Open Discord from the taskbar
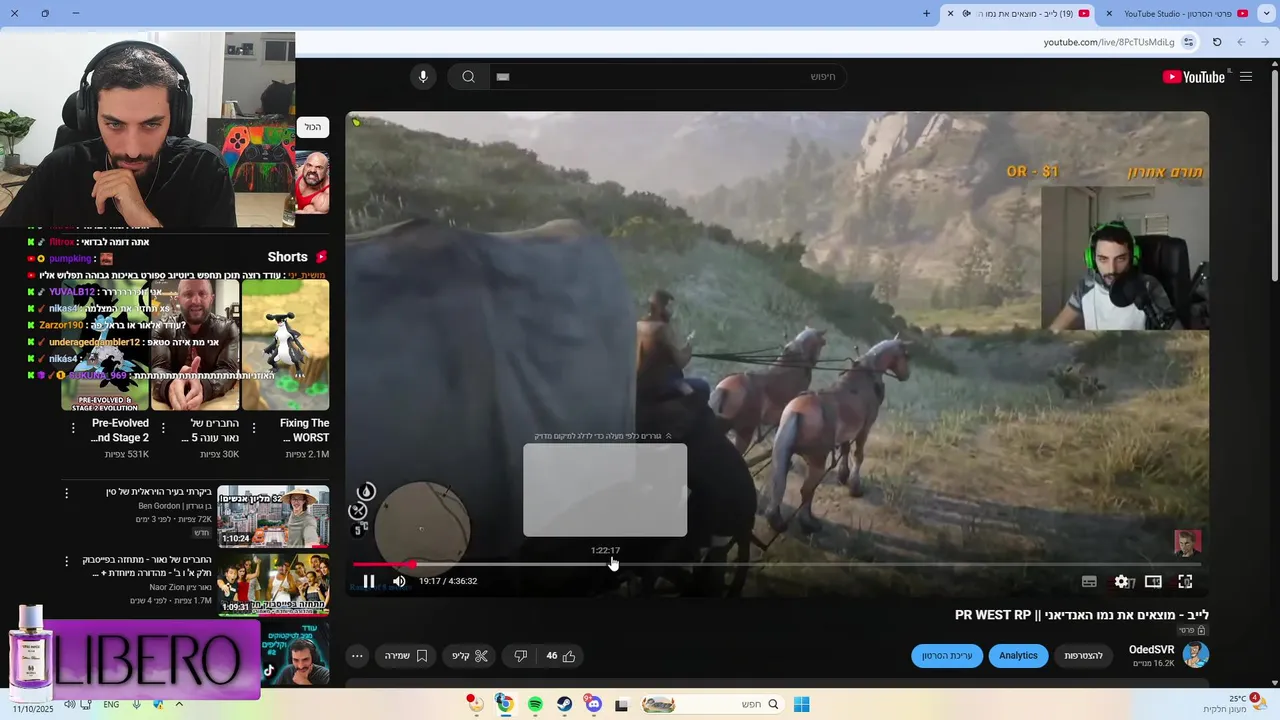This screenshot has height=720, width=1280. pos(594,704)
